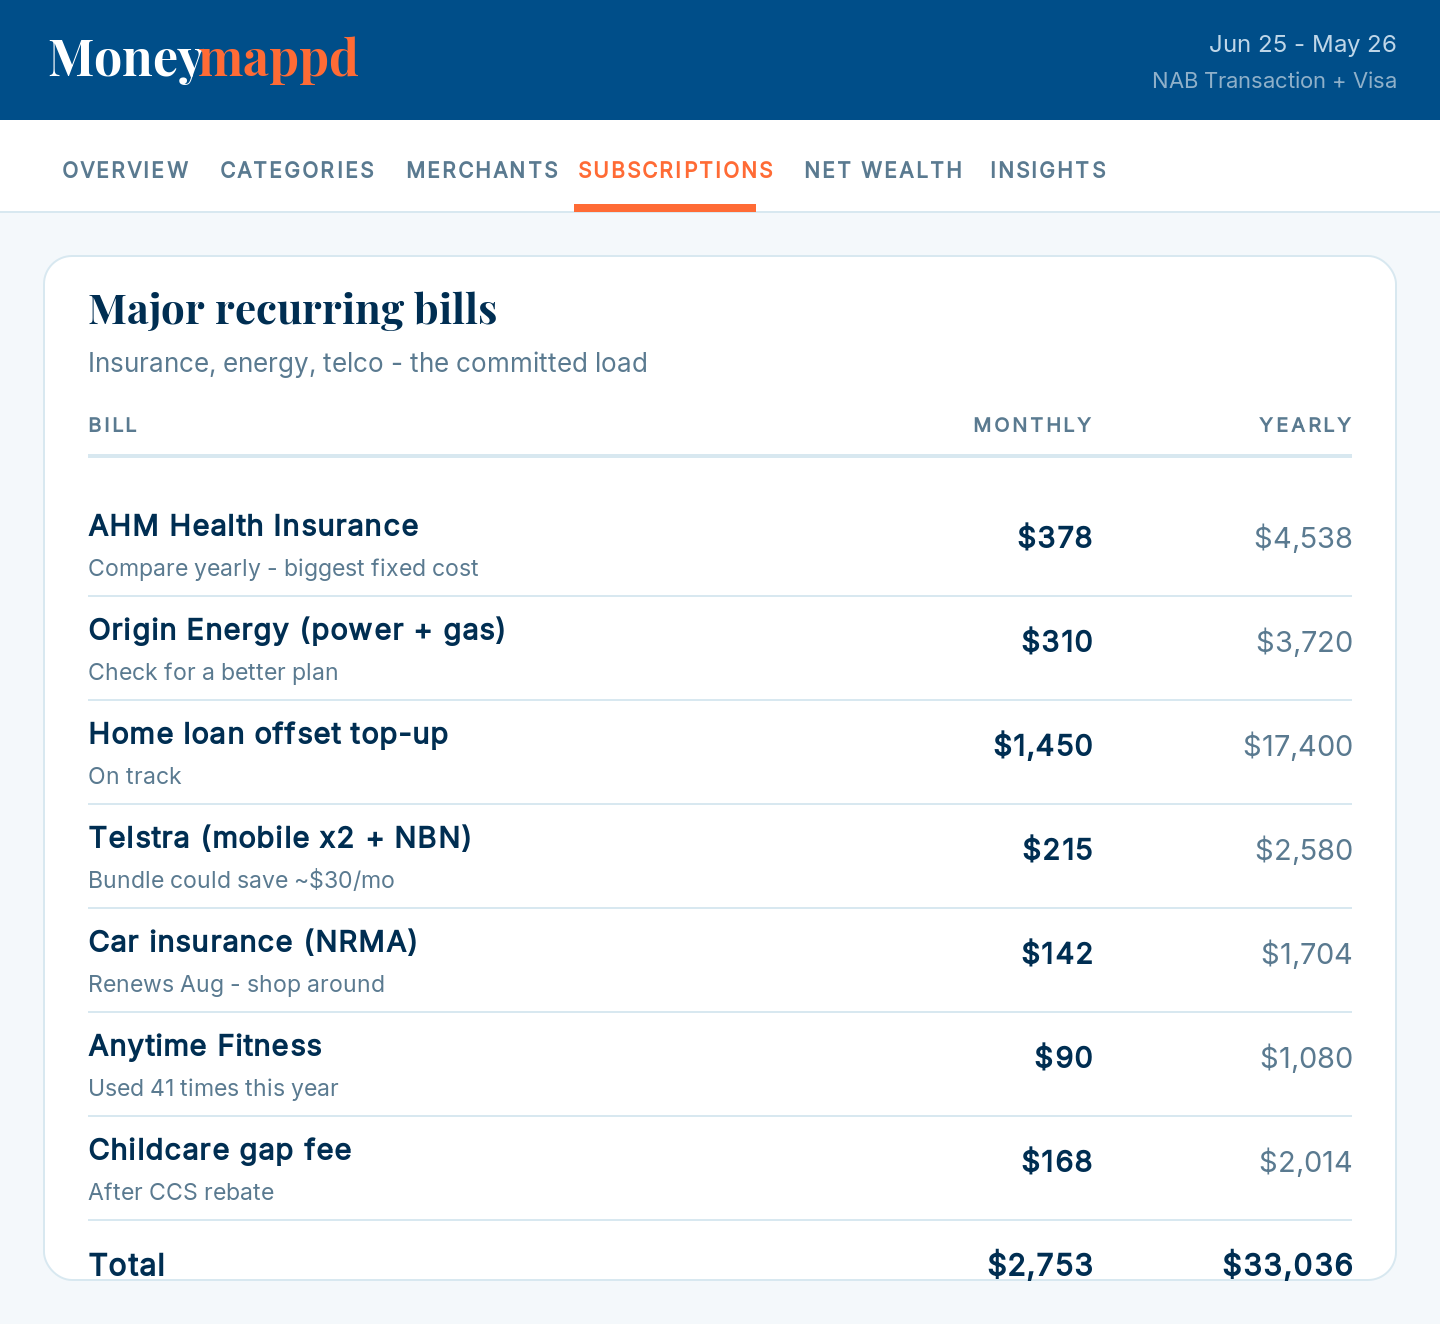Click the 'Bundle could save ~$30/mo' note
The image size is (1440, 1324).
coord(241,880)
